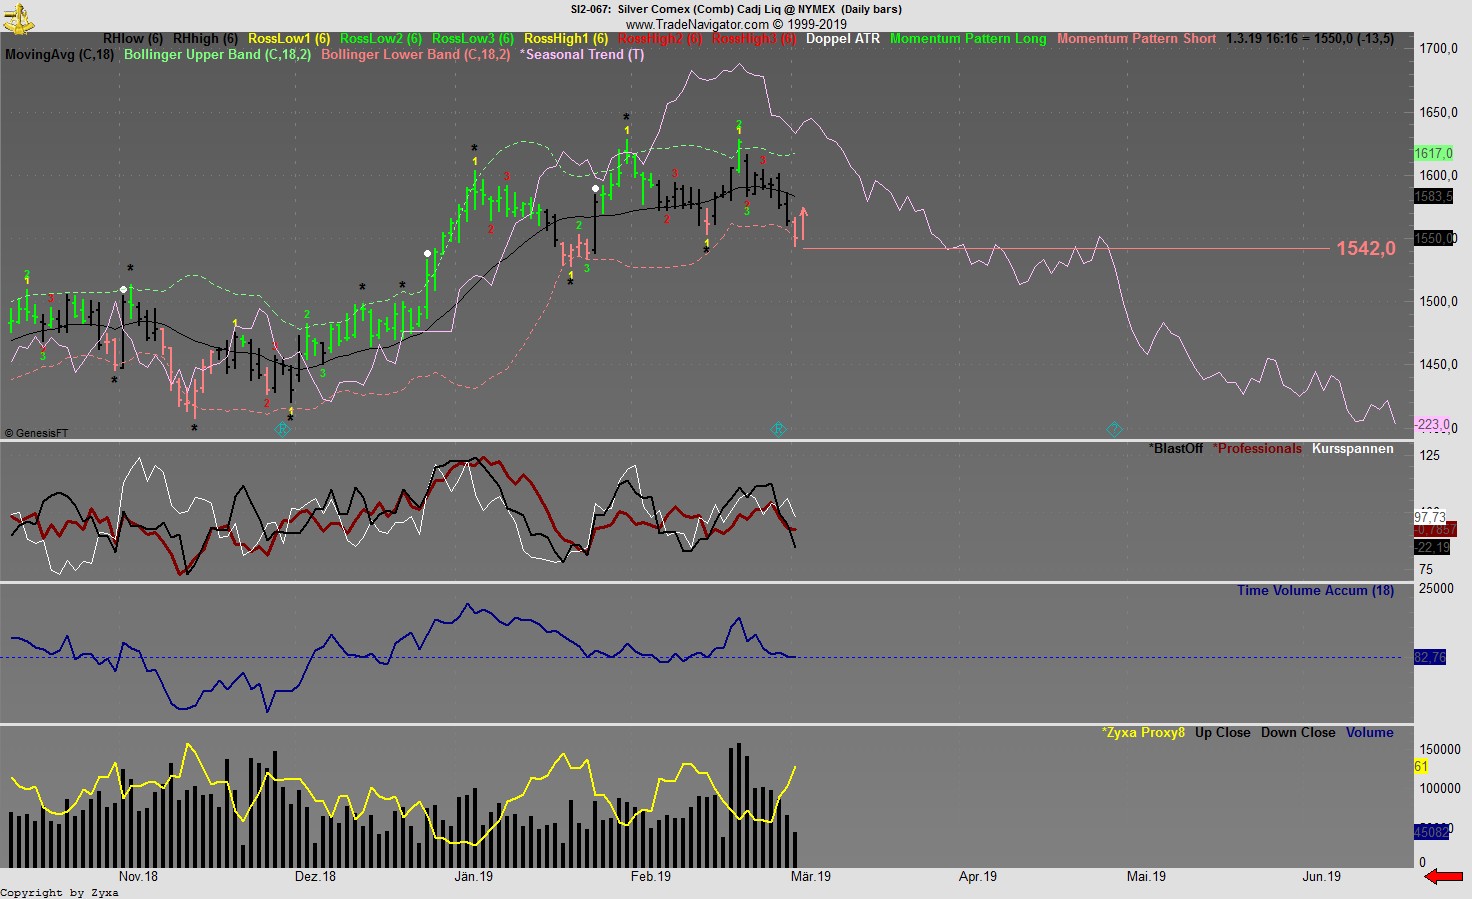Image resolution: width=1472 pixels, height=899 pixels.
Task: Click the Jun.19 date axis label
Action: [x=1321, y=877]
